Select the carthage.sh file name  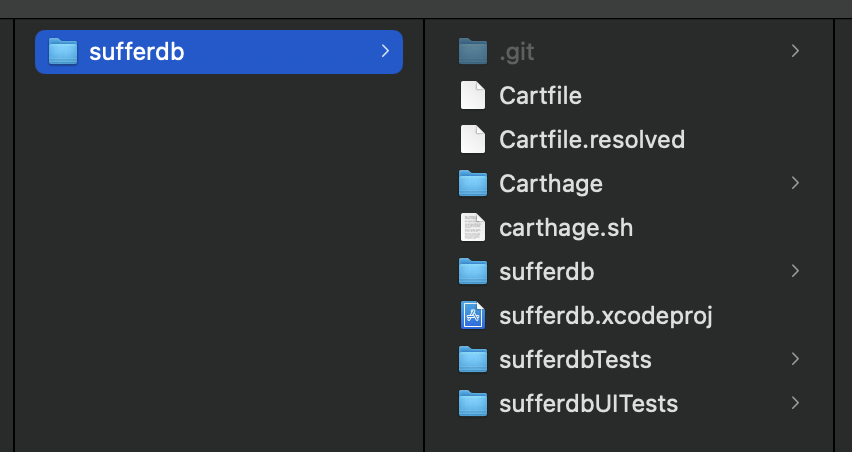[566, 227]
